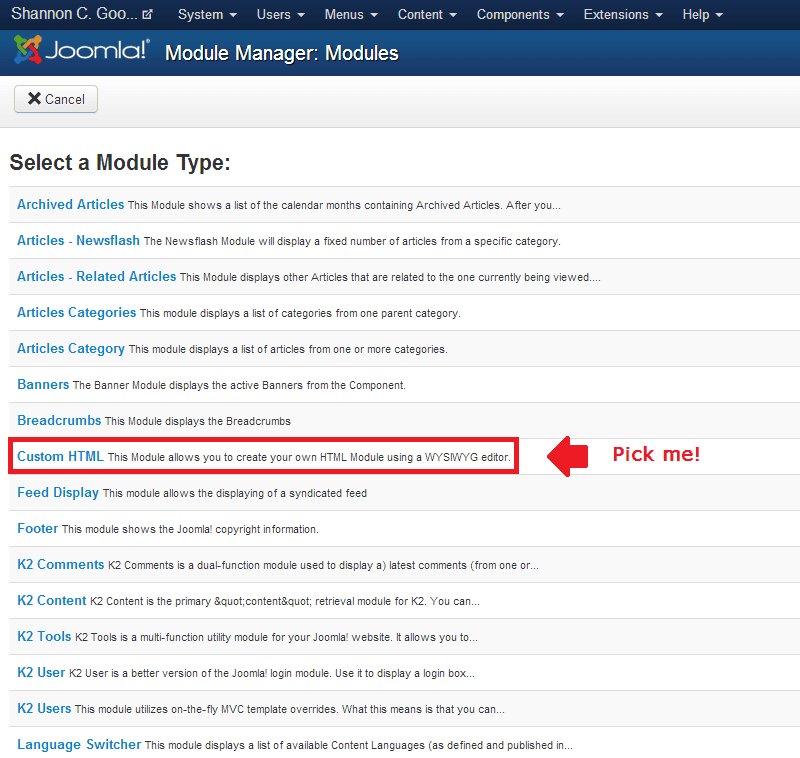Click description 'This Module allows you to create your own HTML'

pos(309,458)
